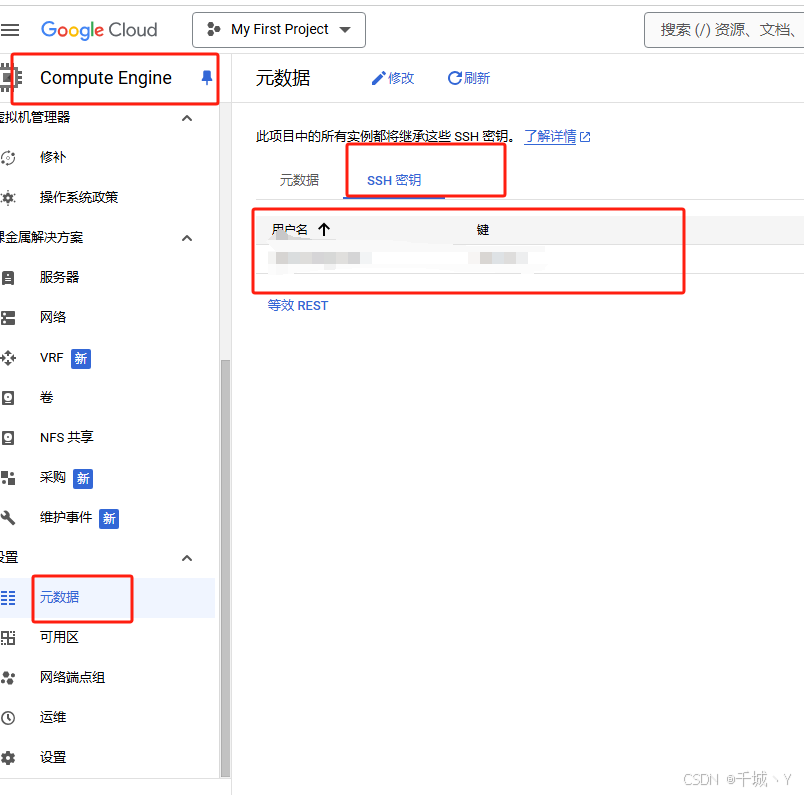Image resolution: width=804 pixels, height=795 pixels.
Task: Click the VRF icon in sidebar
Action: click(x=8, y=358)
